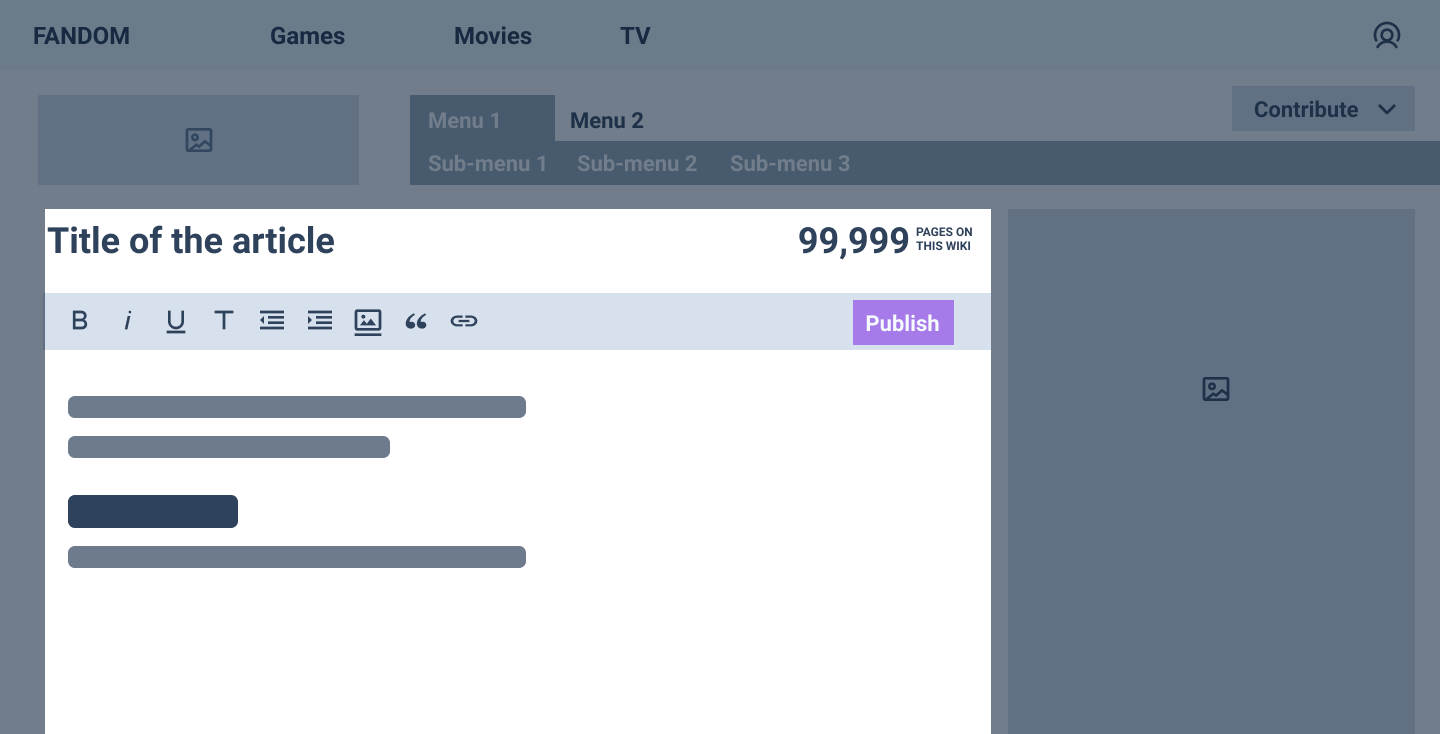Decrease indent of the paragraph
The height and width of the screenshot is (734, 1440).
coord(272,321)
